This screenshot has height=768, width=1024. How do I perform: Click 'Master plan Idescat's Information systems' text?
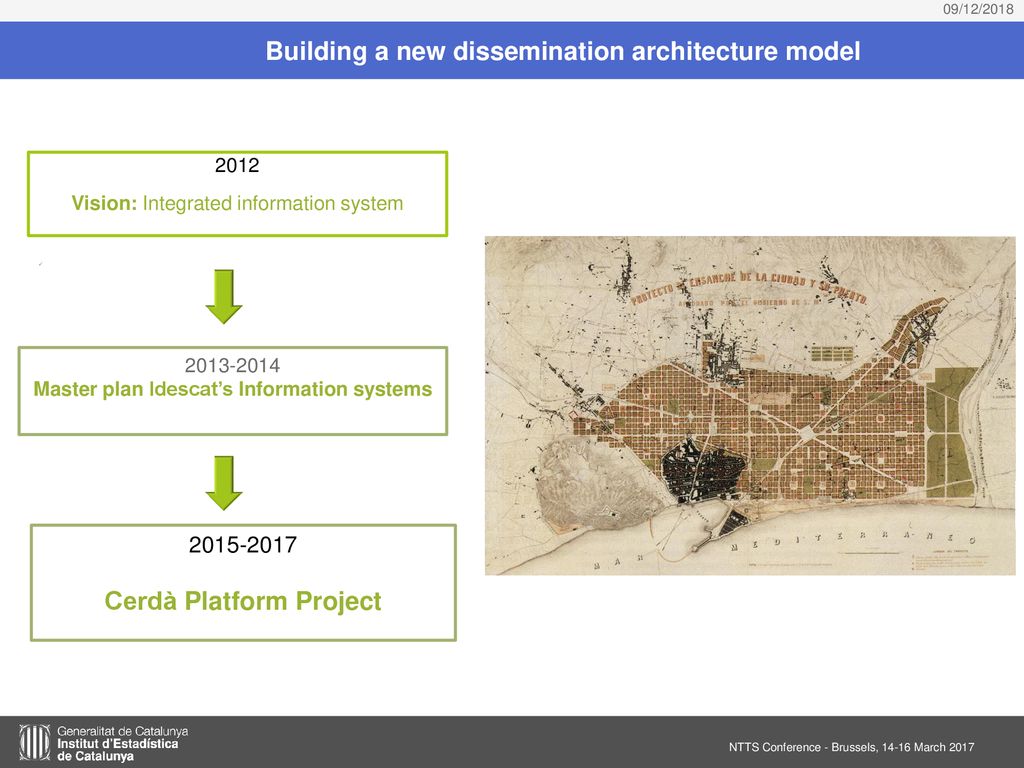click(x=232, y=389)
